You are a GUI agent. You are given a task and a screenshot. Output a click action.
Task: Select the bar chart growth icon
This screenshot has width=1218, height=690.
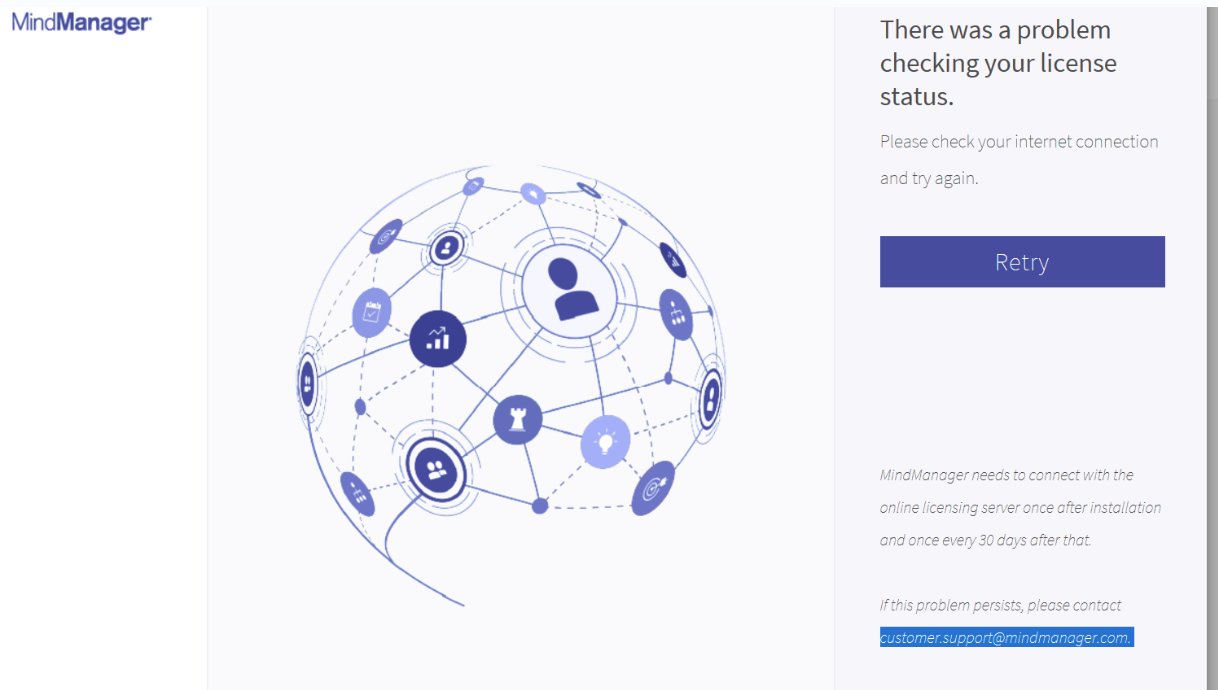pyautogui.click(x=438, y=339)
